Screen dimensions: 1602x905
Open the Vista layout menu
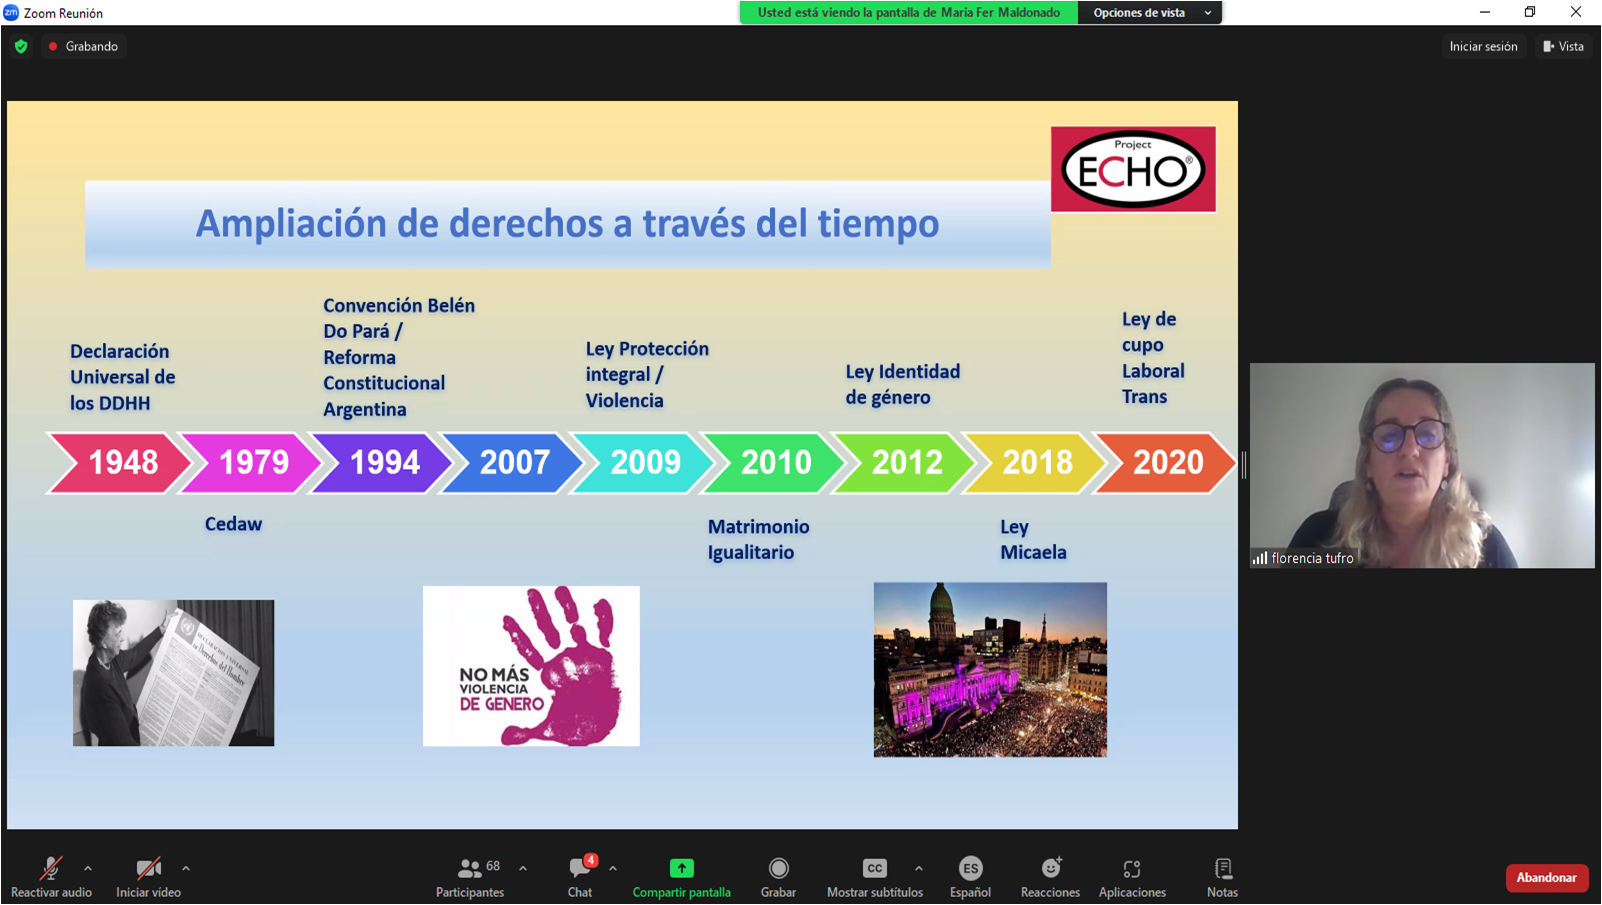point(1564,46)
